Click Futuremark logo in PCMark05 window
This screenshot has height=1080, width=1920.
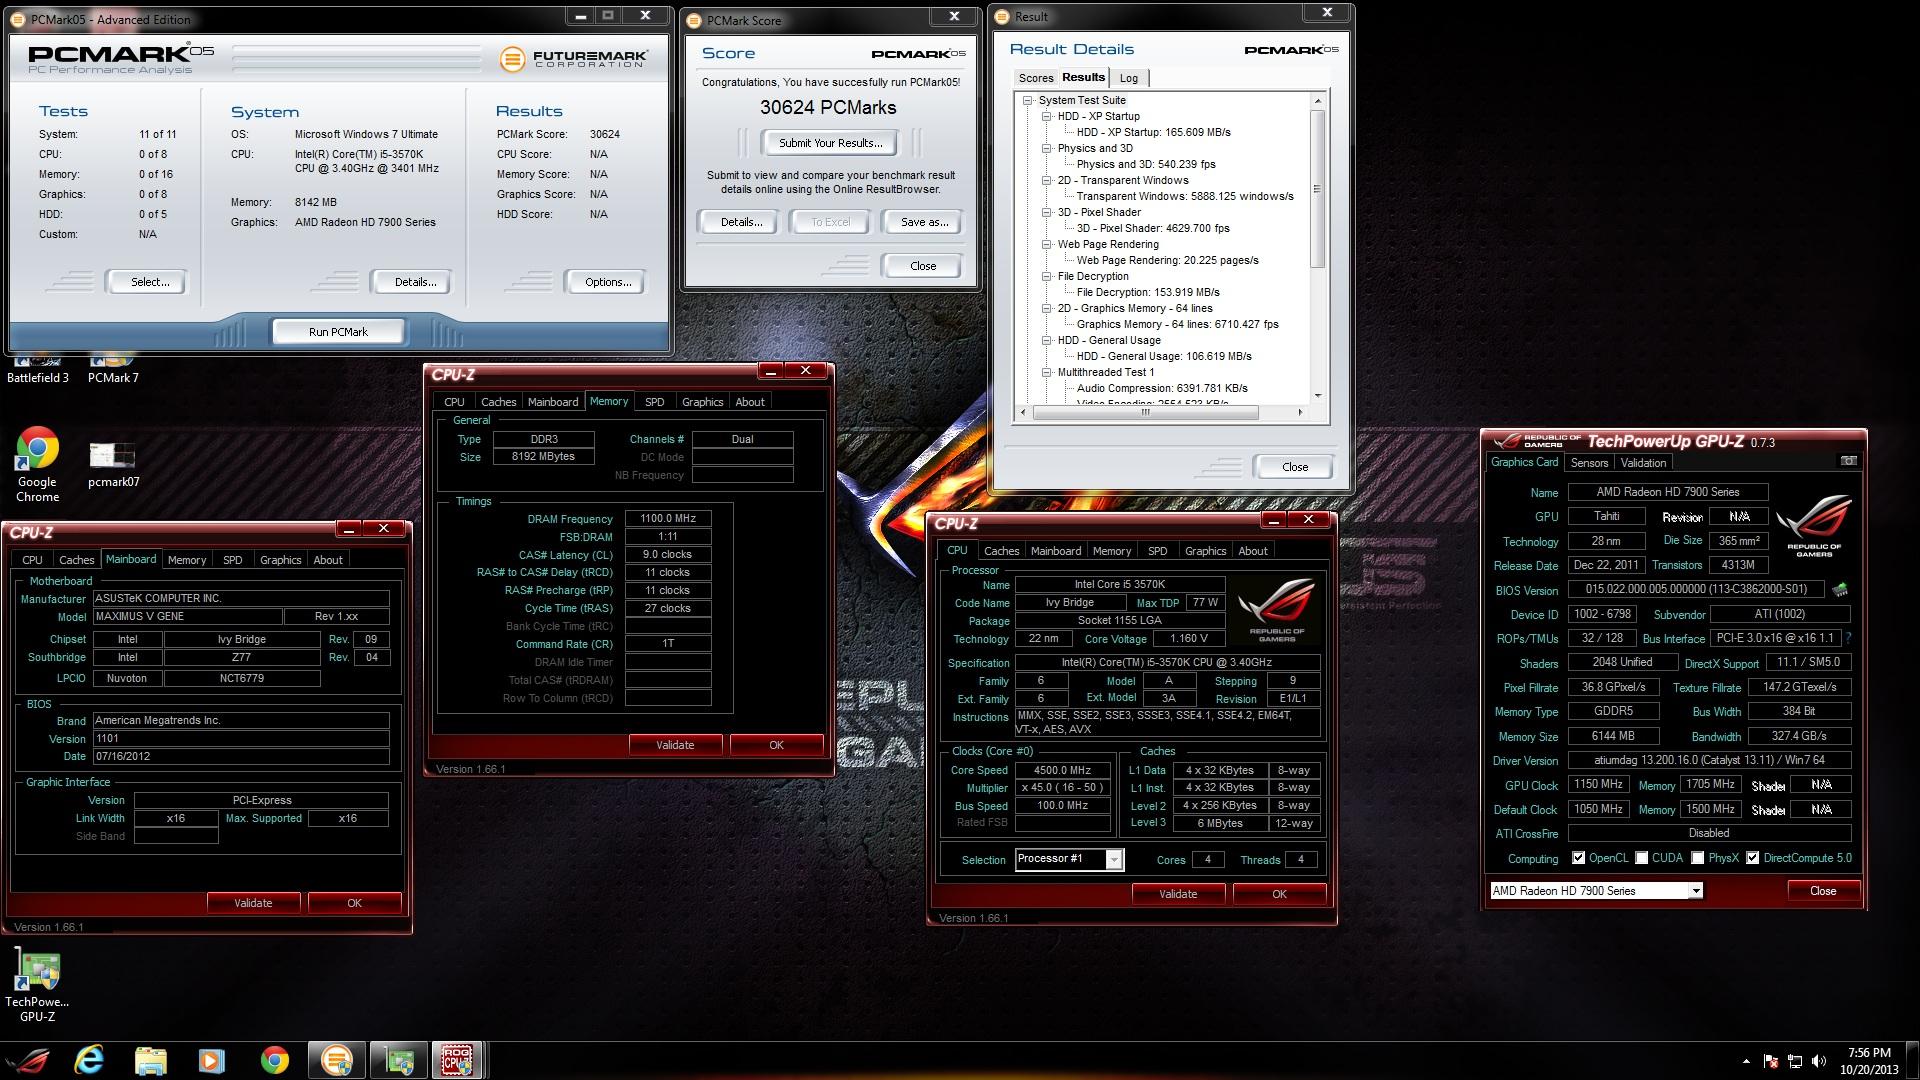(x=573, y=59)
